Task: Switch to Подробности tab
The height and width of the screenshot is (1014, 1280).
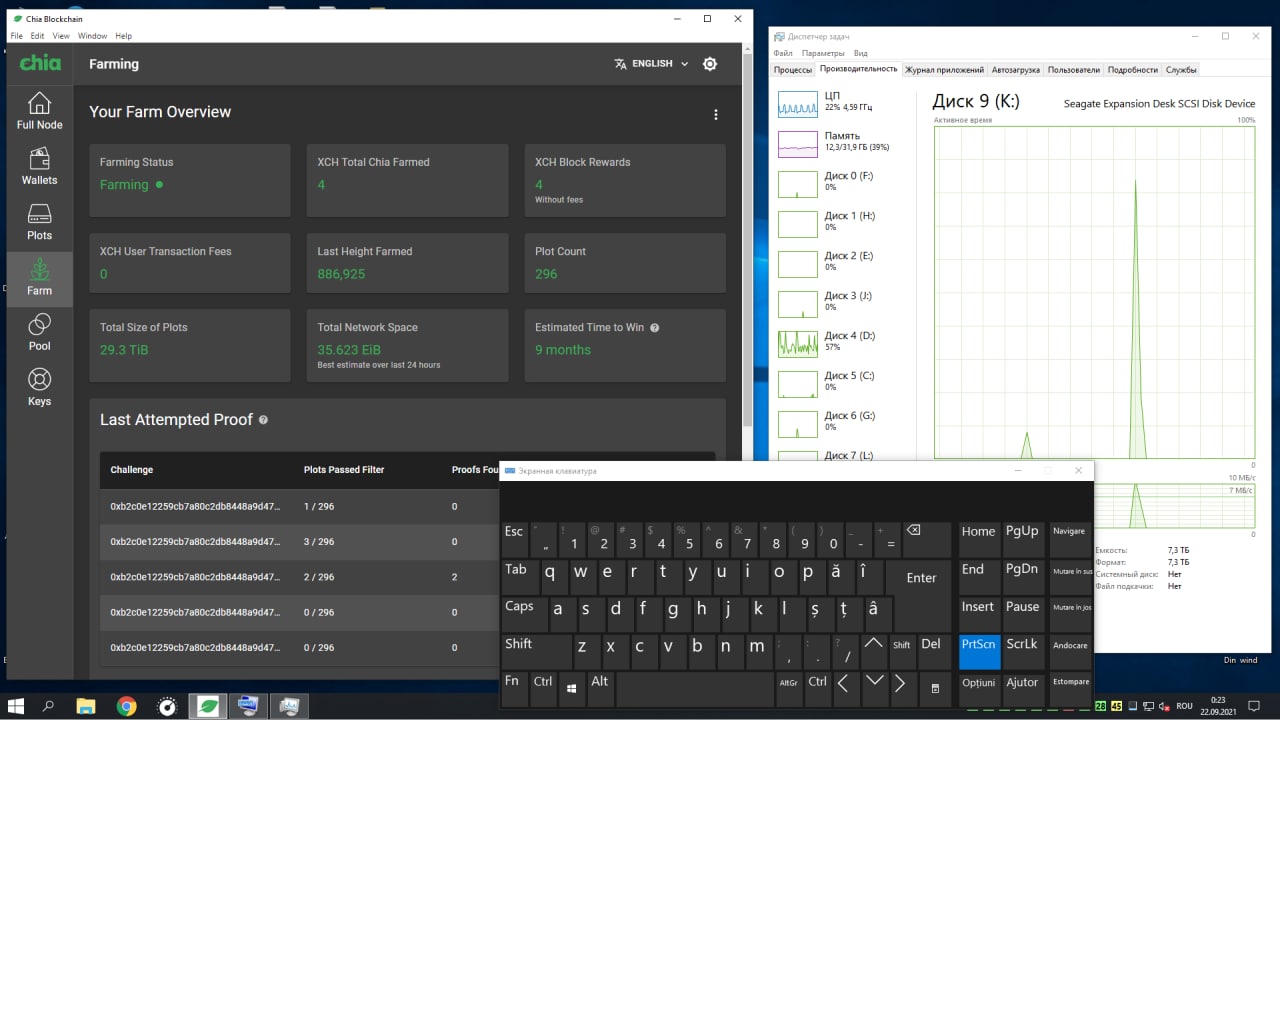Action: 1133,70
